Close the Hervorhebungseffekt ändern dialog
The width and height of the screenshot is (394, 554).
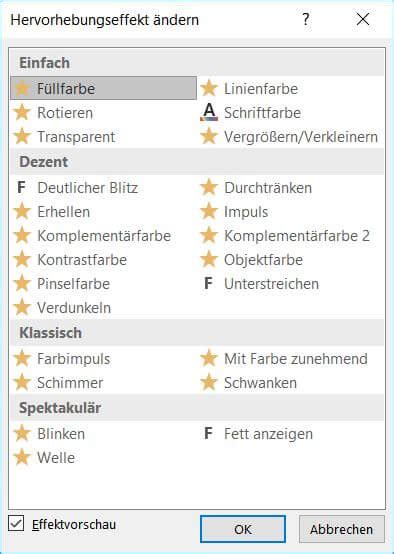coord(363,19)
